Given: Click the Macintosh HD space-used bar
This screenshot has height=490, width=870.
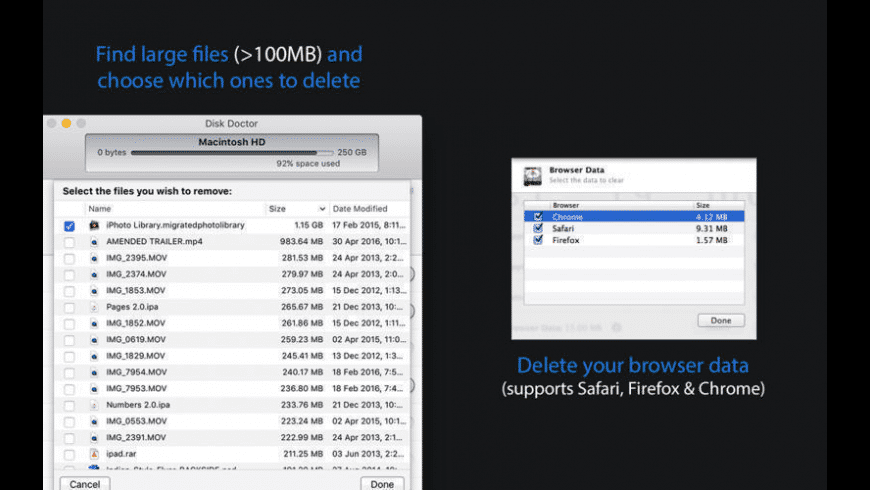Looking at the screenshot, I should pyautogui.click(x=232, y=153).
